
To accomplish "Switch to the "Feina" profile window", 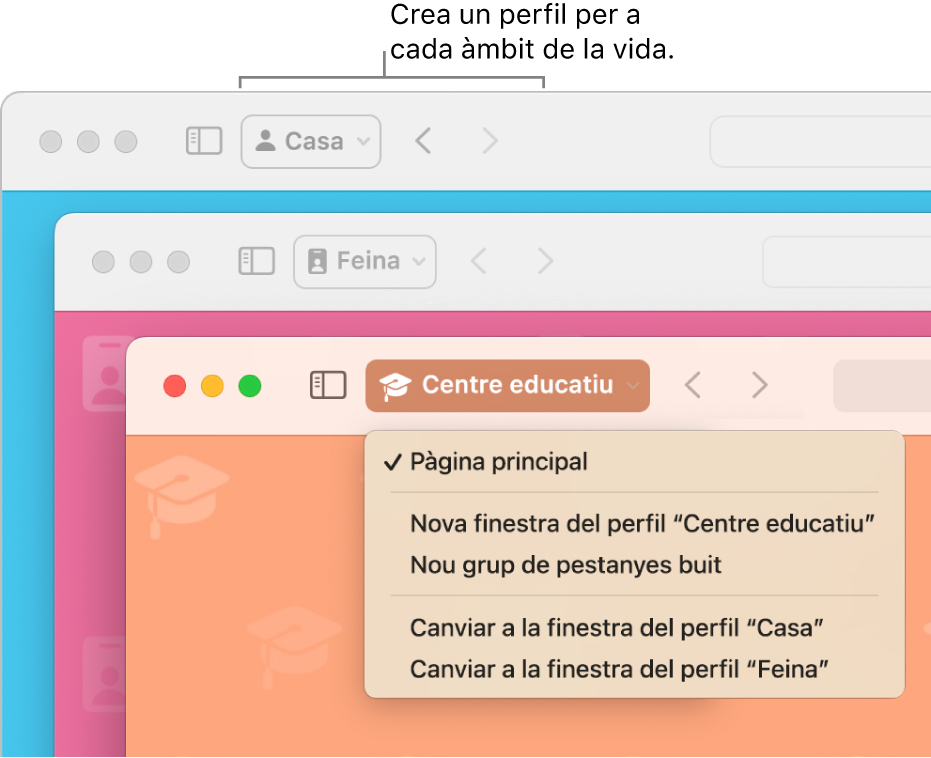I will pos(621,669).
